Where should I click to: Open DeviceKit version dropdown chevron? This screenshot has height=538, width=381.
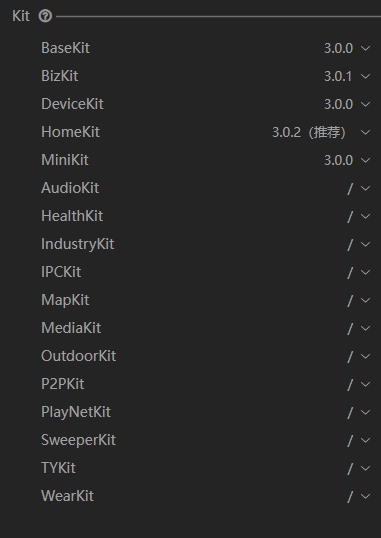click(366, 104)
